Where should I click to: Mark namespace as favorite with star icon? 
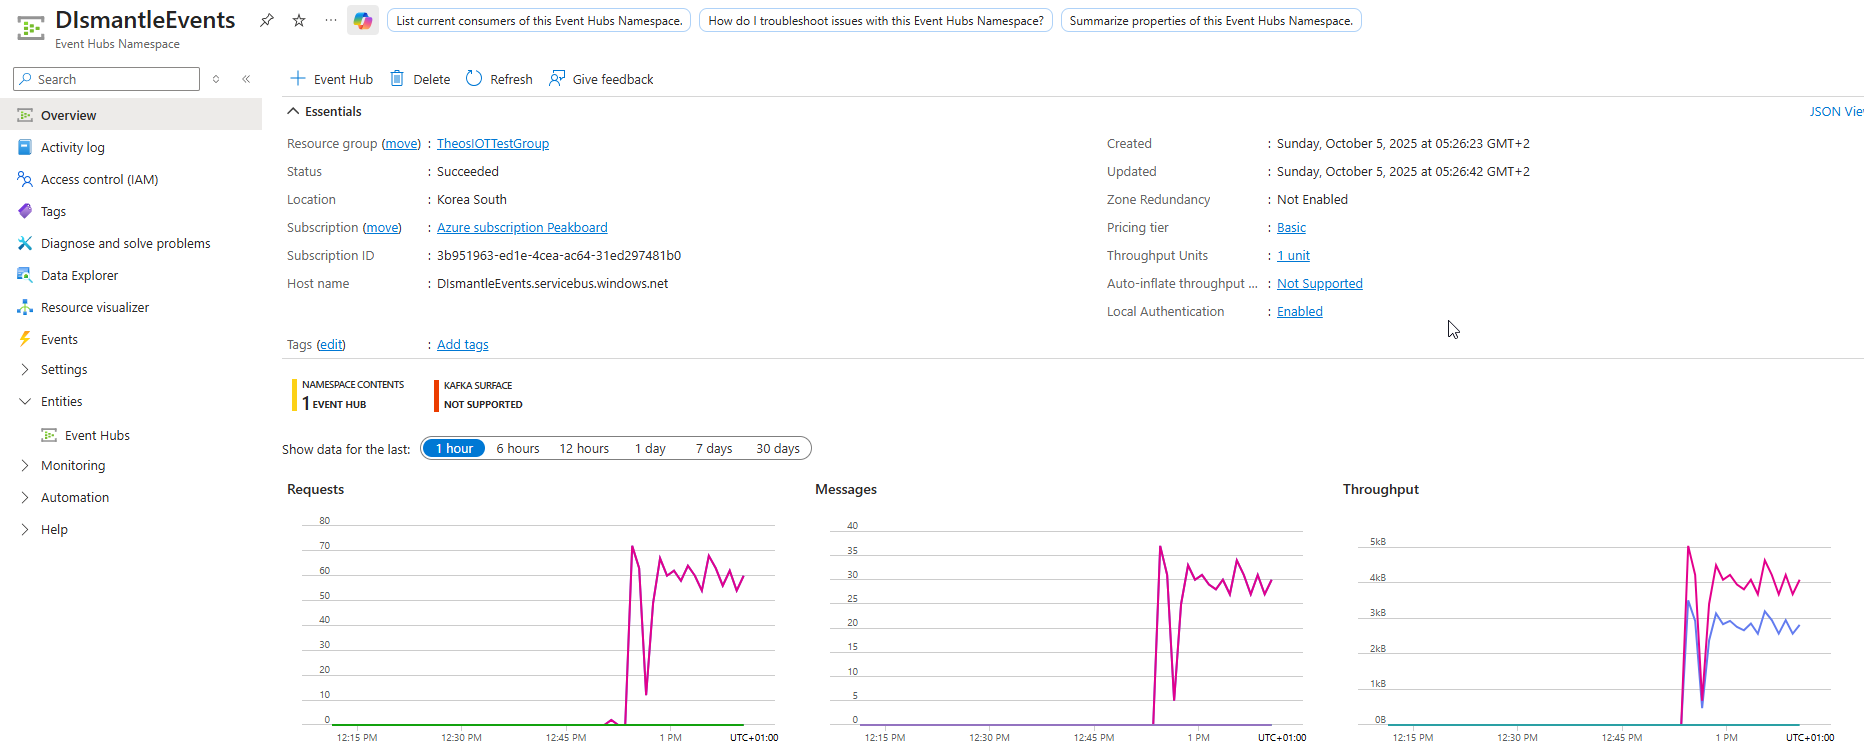(x=299, y=20)
